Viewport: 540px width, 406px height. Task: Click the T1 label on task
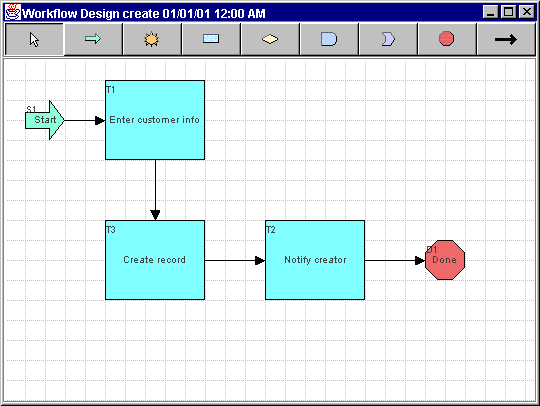[x=111, y=90]
